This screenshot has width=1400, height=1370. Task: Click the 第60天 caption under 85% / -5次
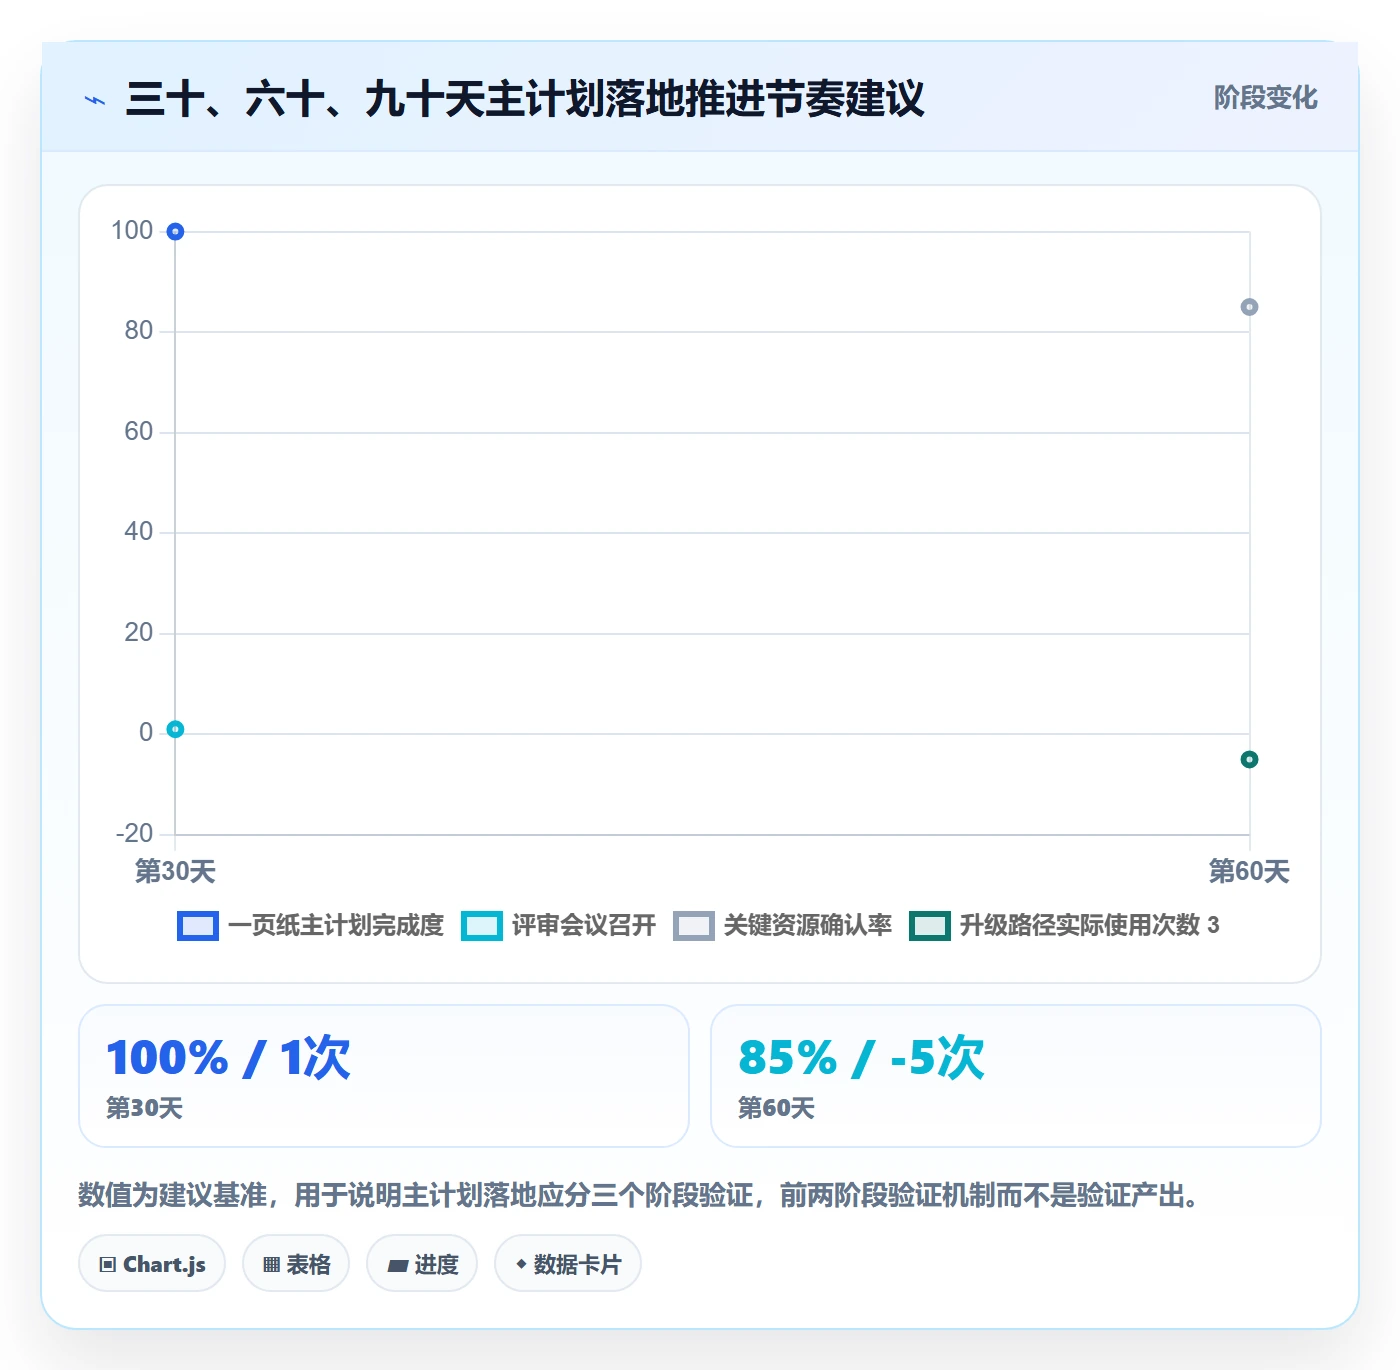click(777, 1108)
